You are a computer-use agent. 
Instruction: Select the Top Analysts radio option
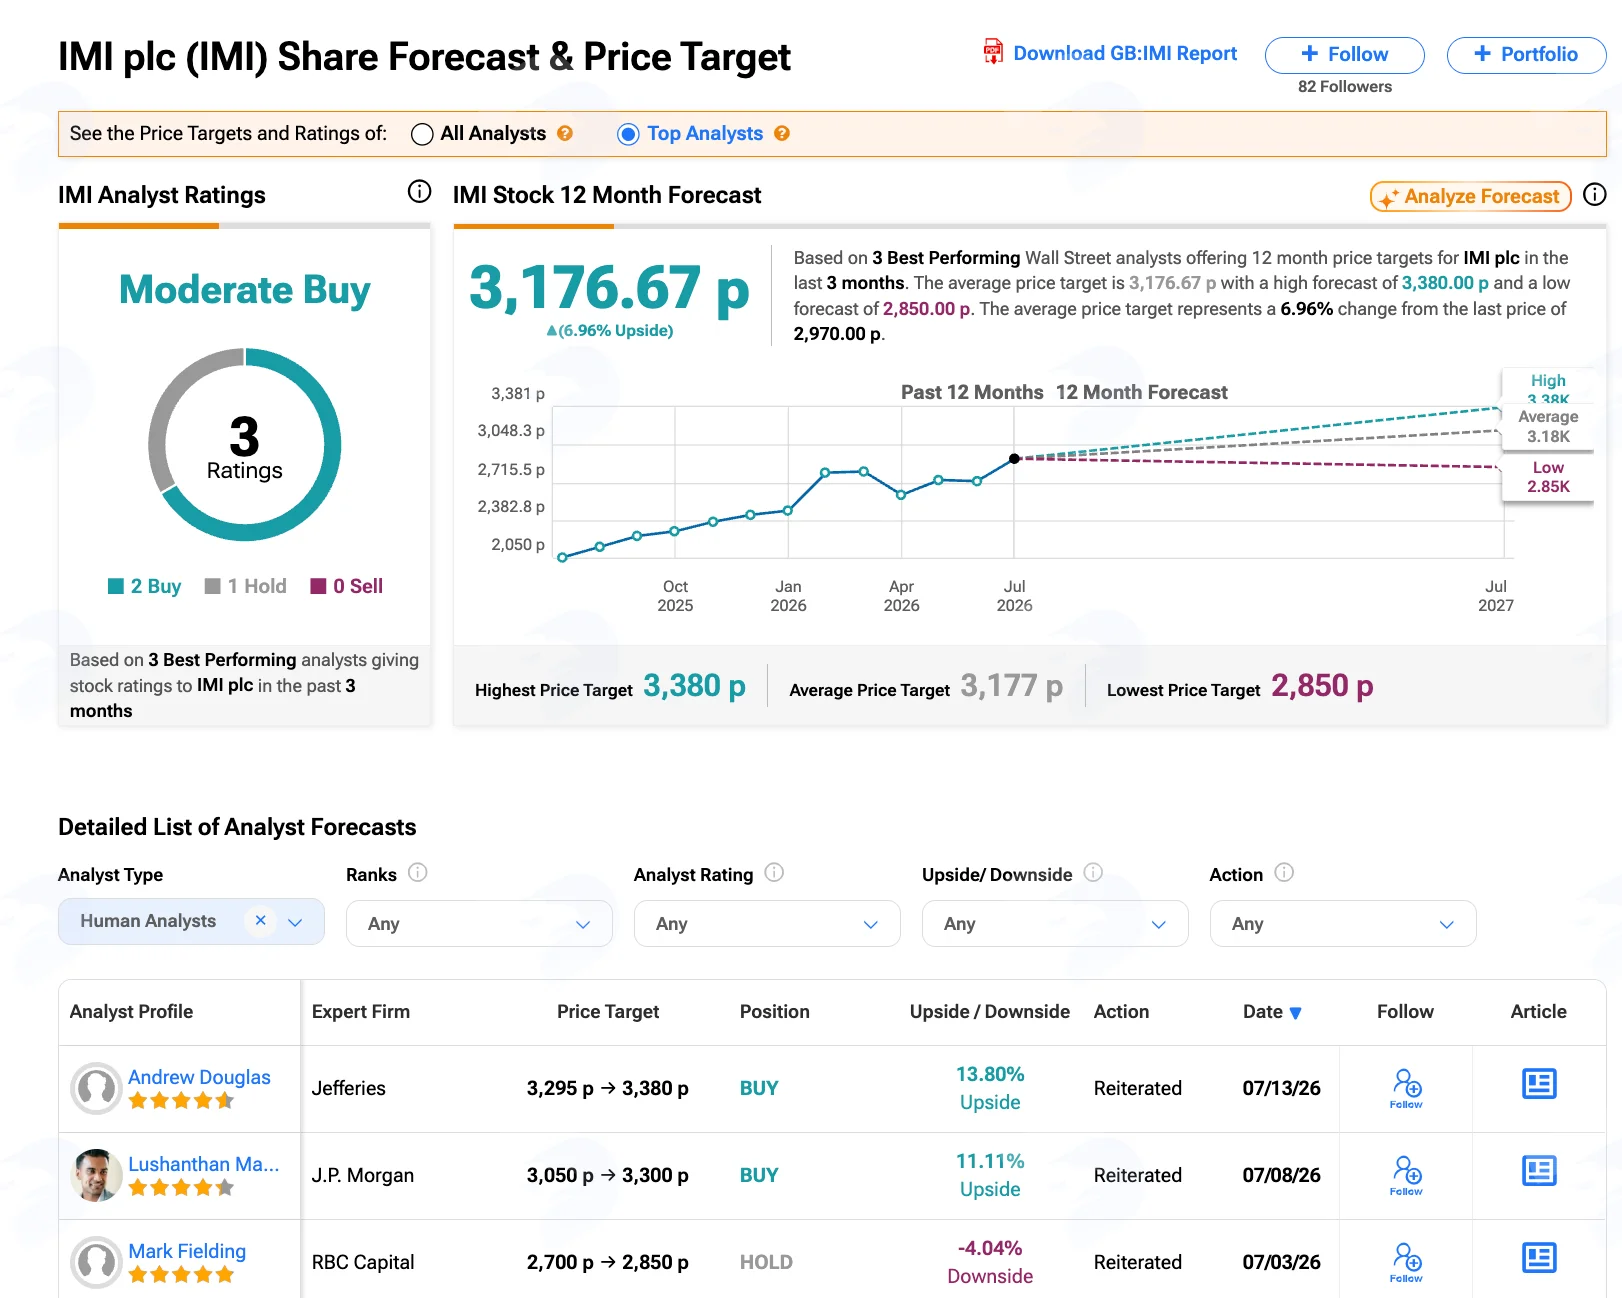628,134
